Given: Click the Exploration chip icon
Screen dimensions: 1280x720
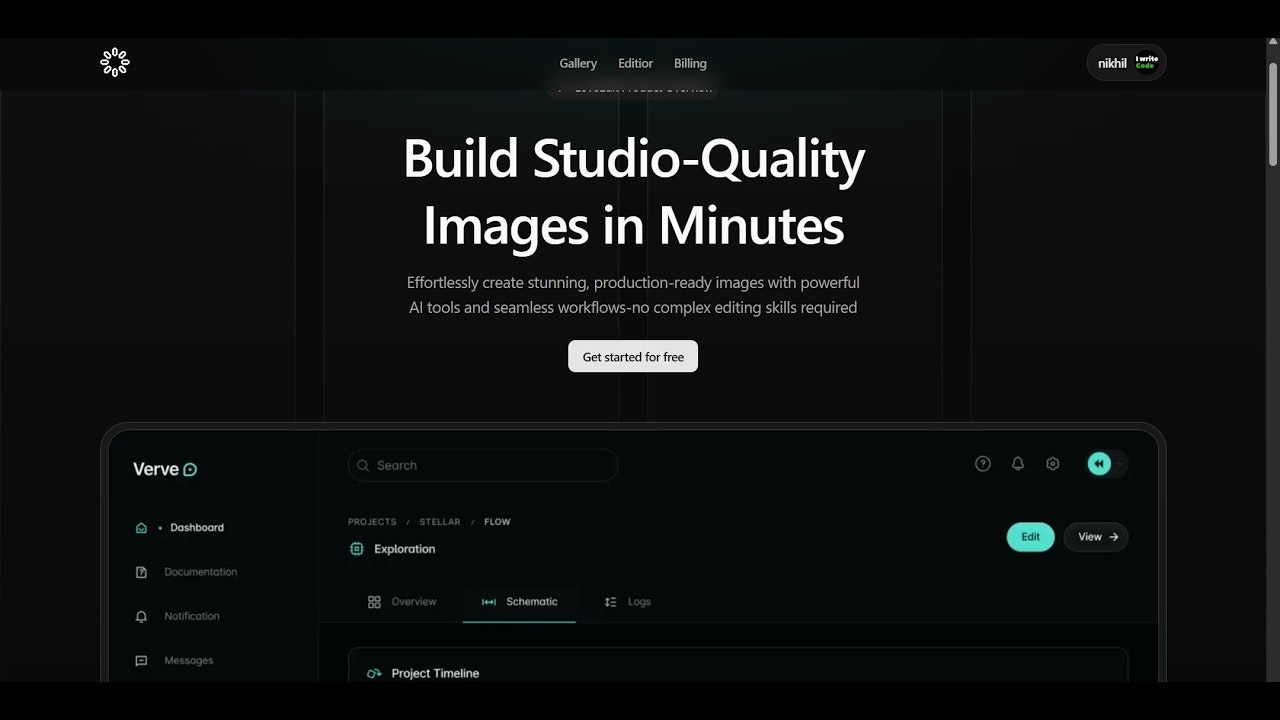Looking at the screenshot, I should [357, 548].
